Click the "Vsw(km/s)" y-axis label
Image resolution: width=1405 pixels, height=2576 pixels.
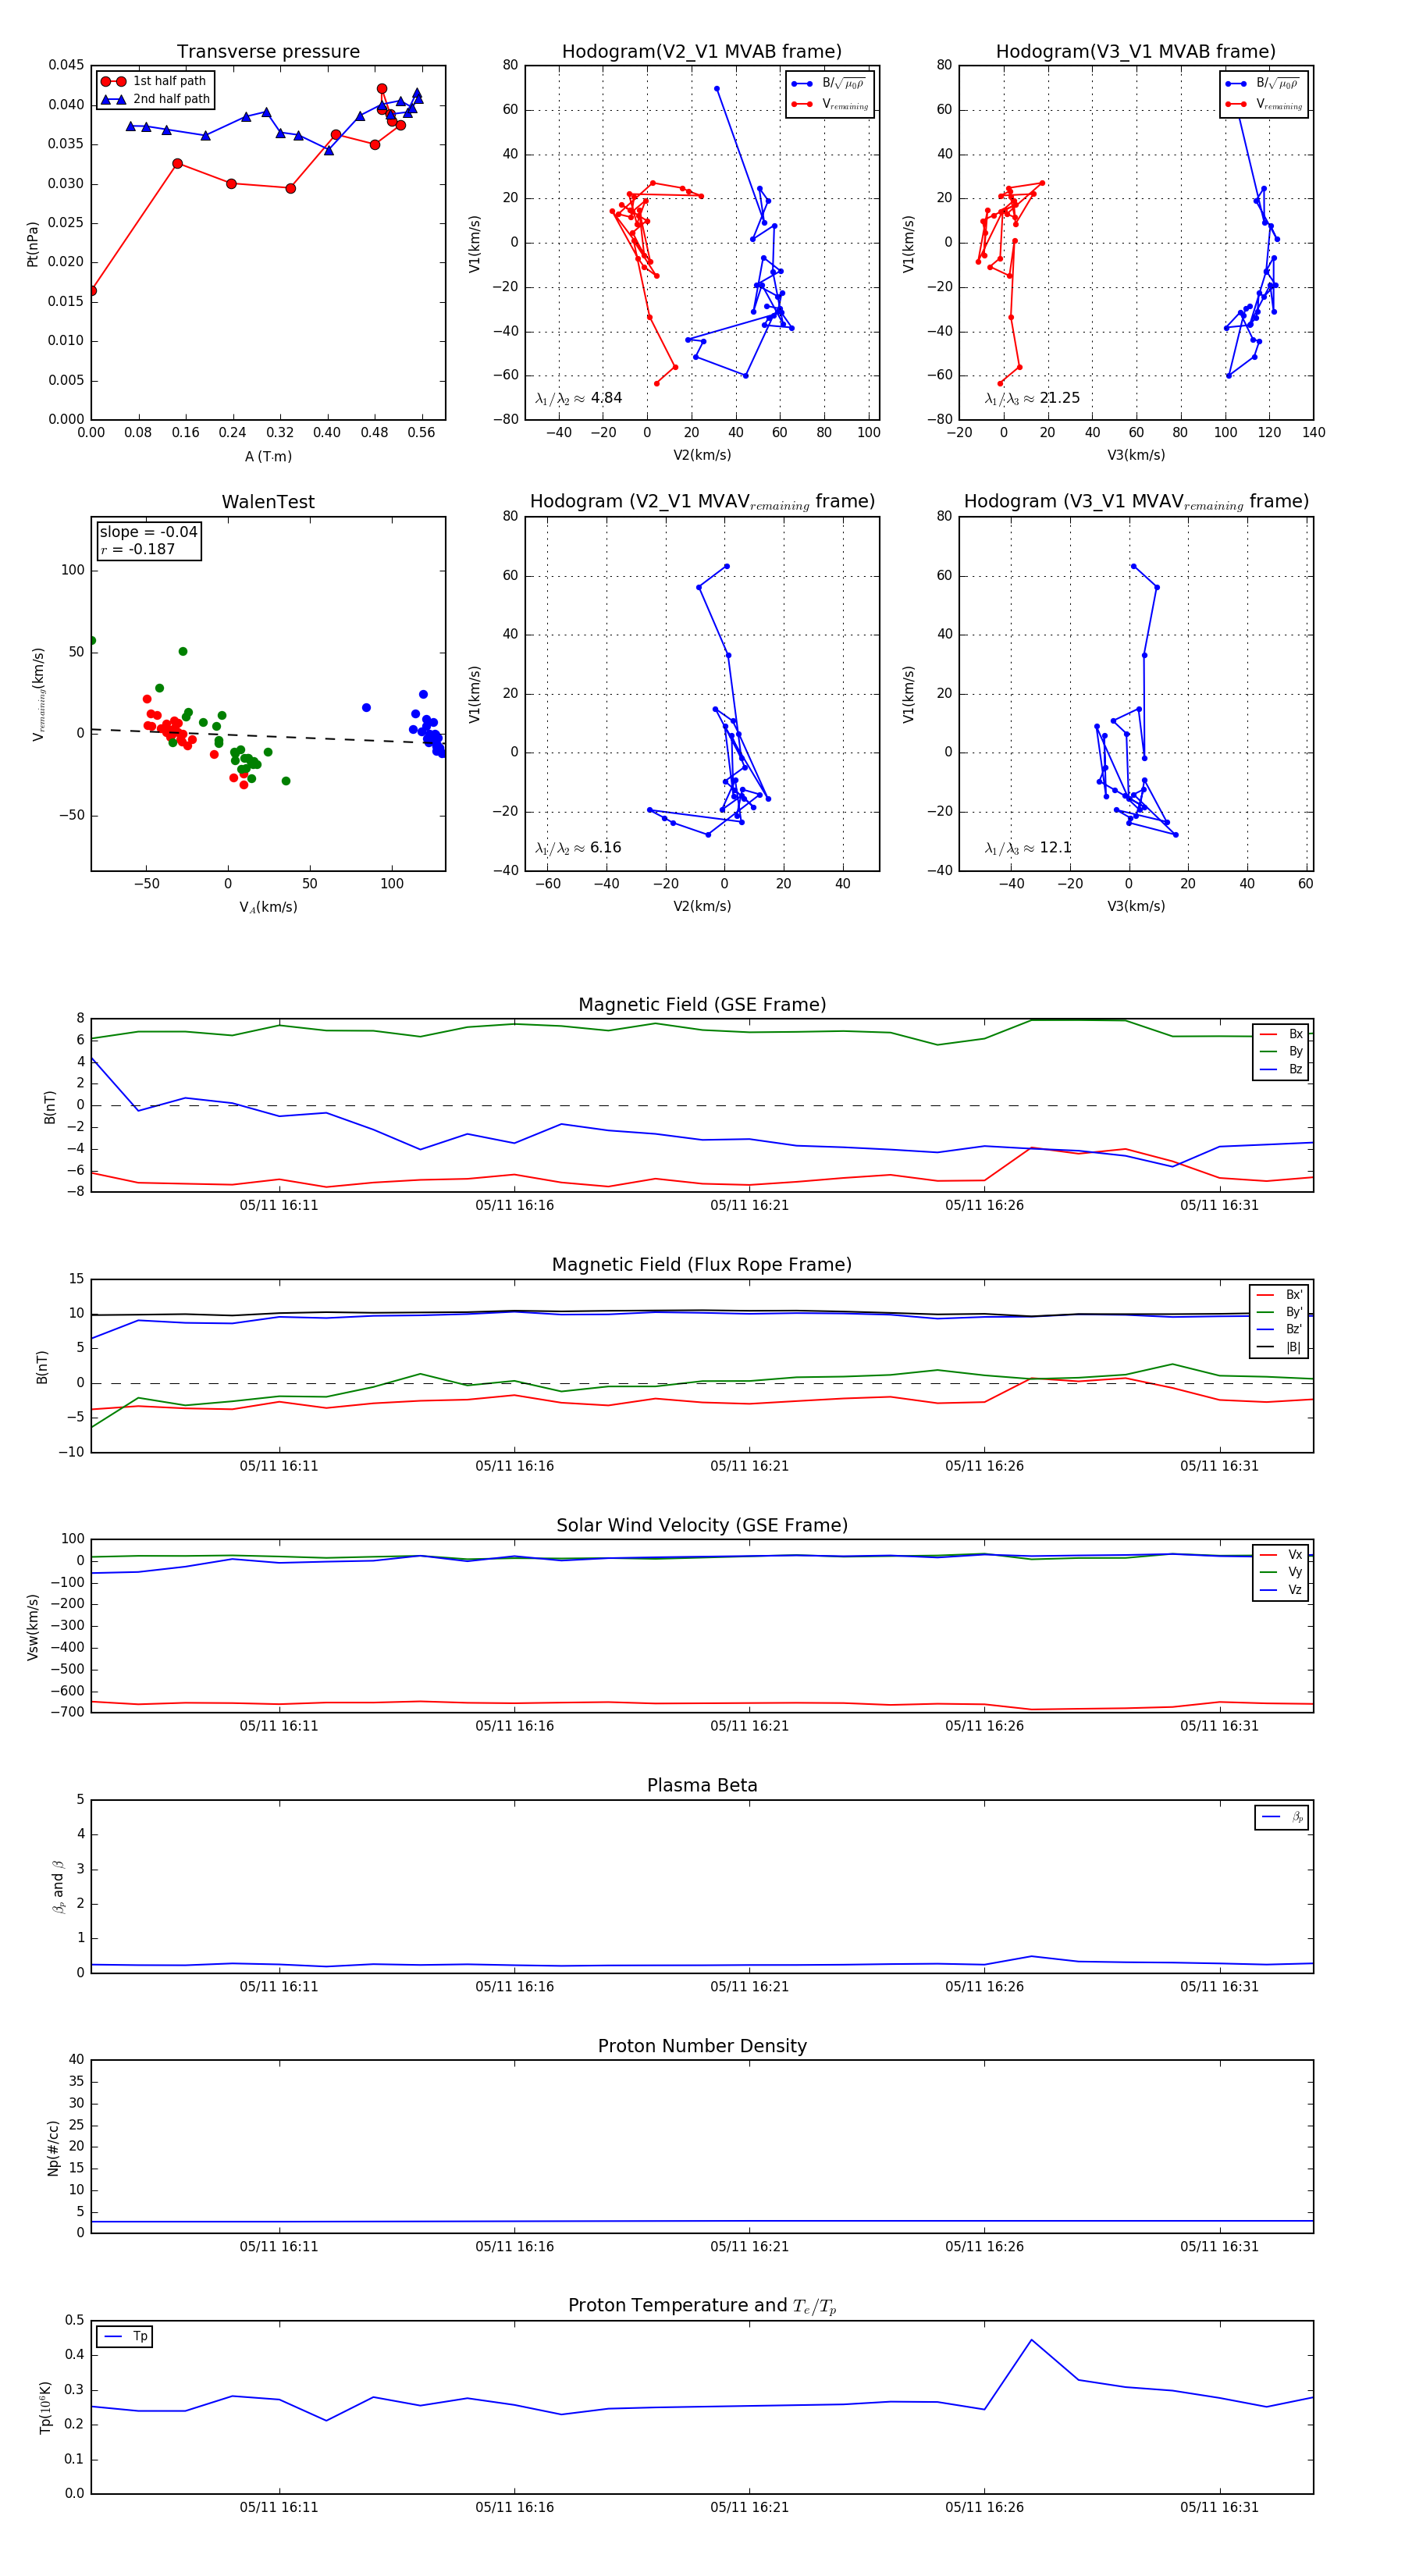[x=33, y=1627]
